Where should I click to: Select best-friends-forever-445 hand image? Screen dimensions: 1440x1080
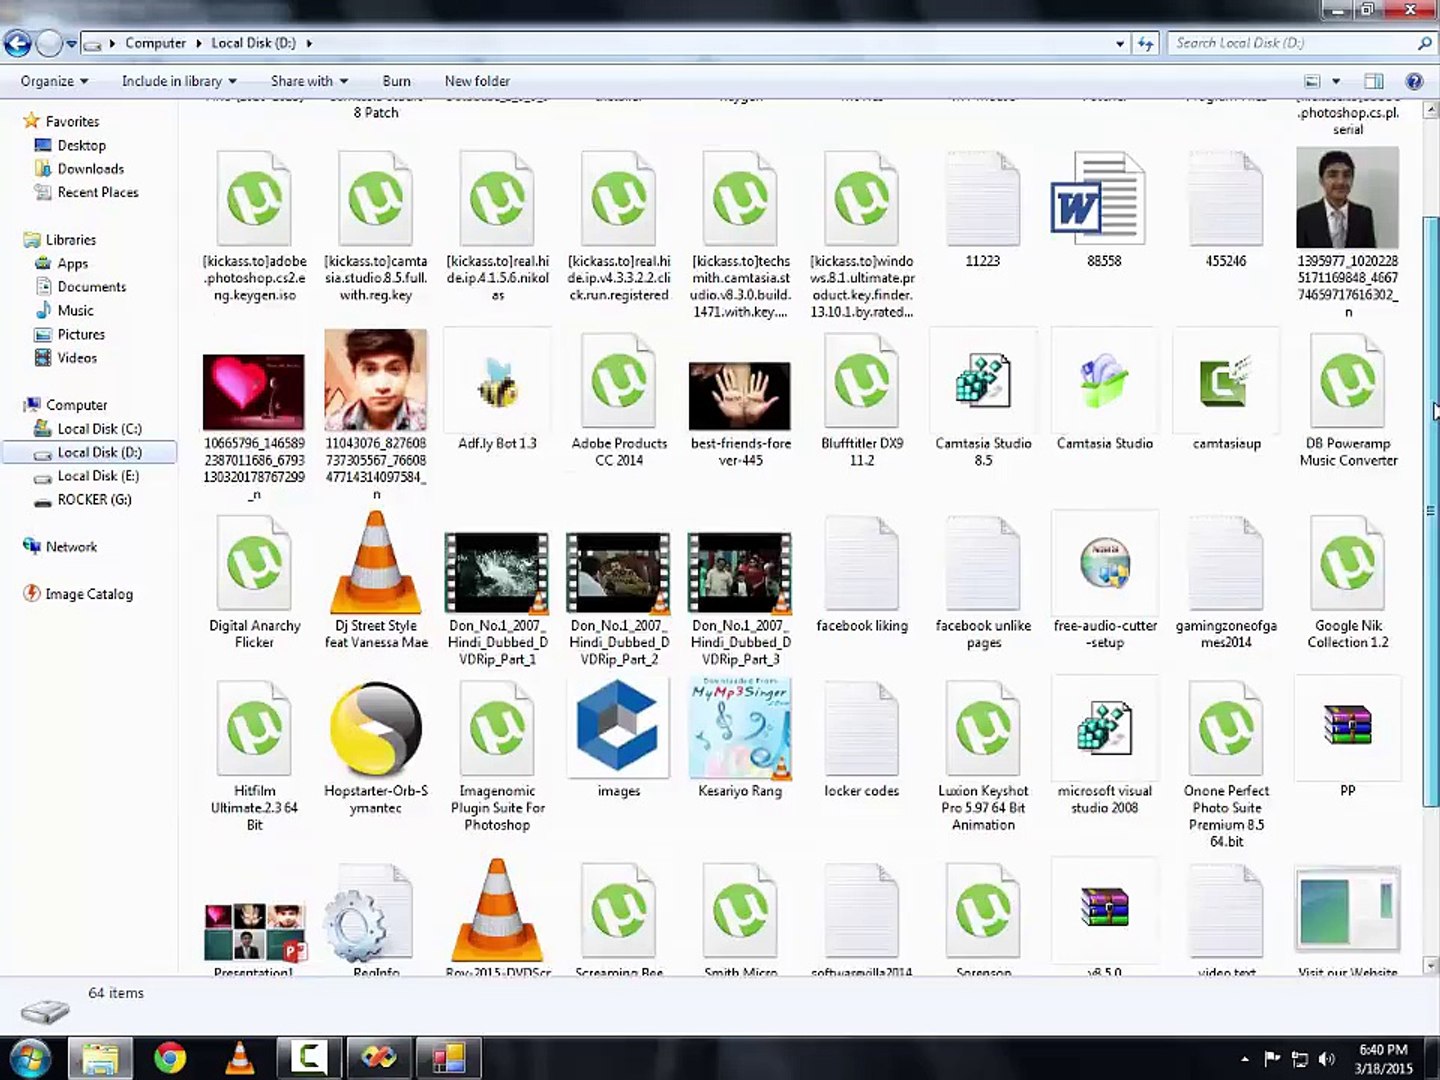click(x=740, y=396)
